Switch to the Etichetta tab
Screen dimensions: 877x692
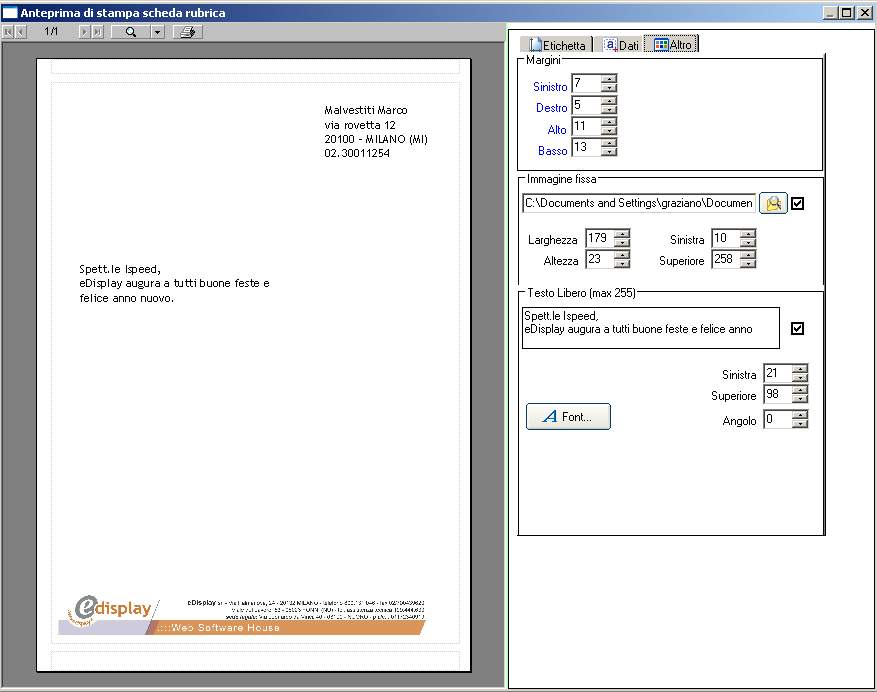pyautogui.click(x=559, y=45)
